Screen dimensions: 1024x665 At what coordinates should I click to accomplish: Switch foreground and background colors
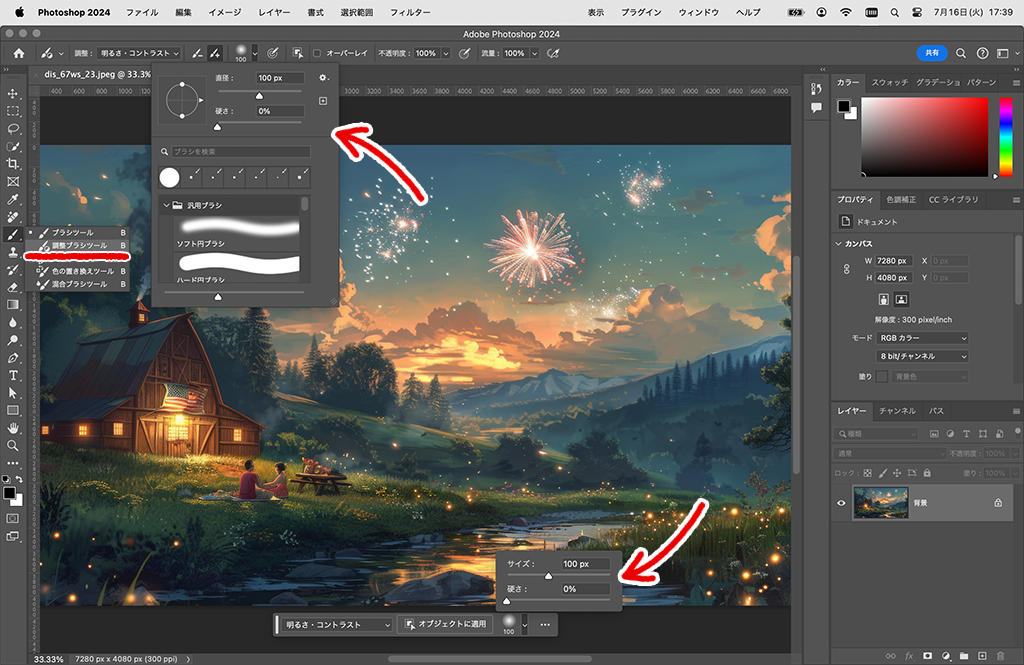click(x=19, y=479)
